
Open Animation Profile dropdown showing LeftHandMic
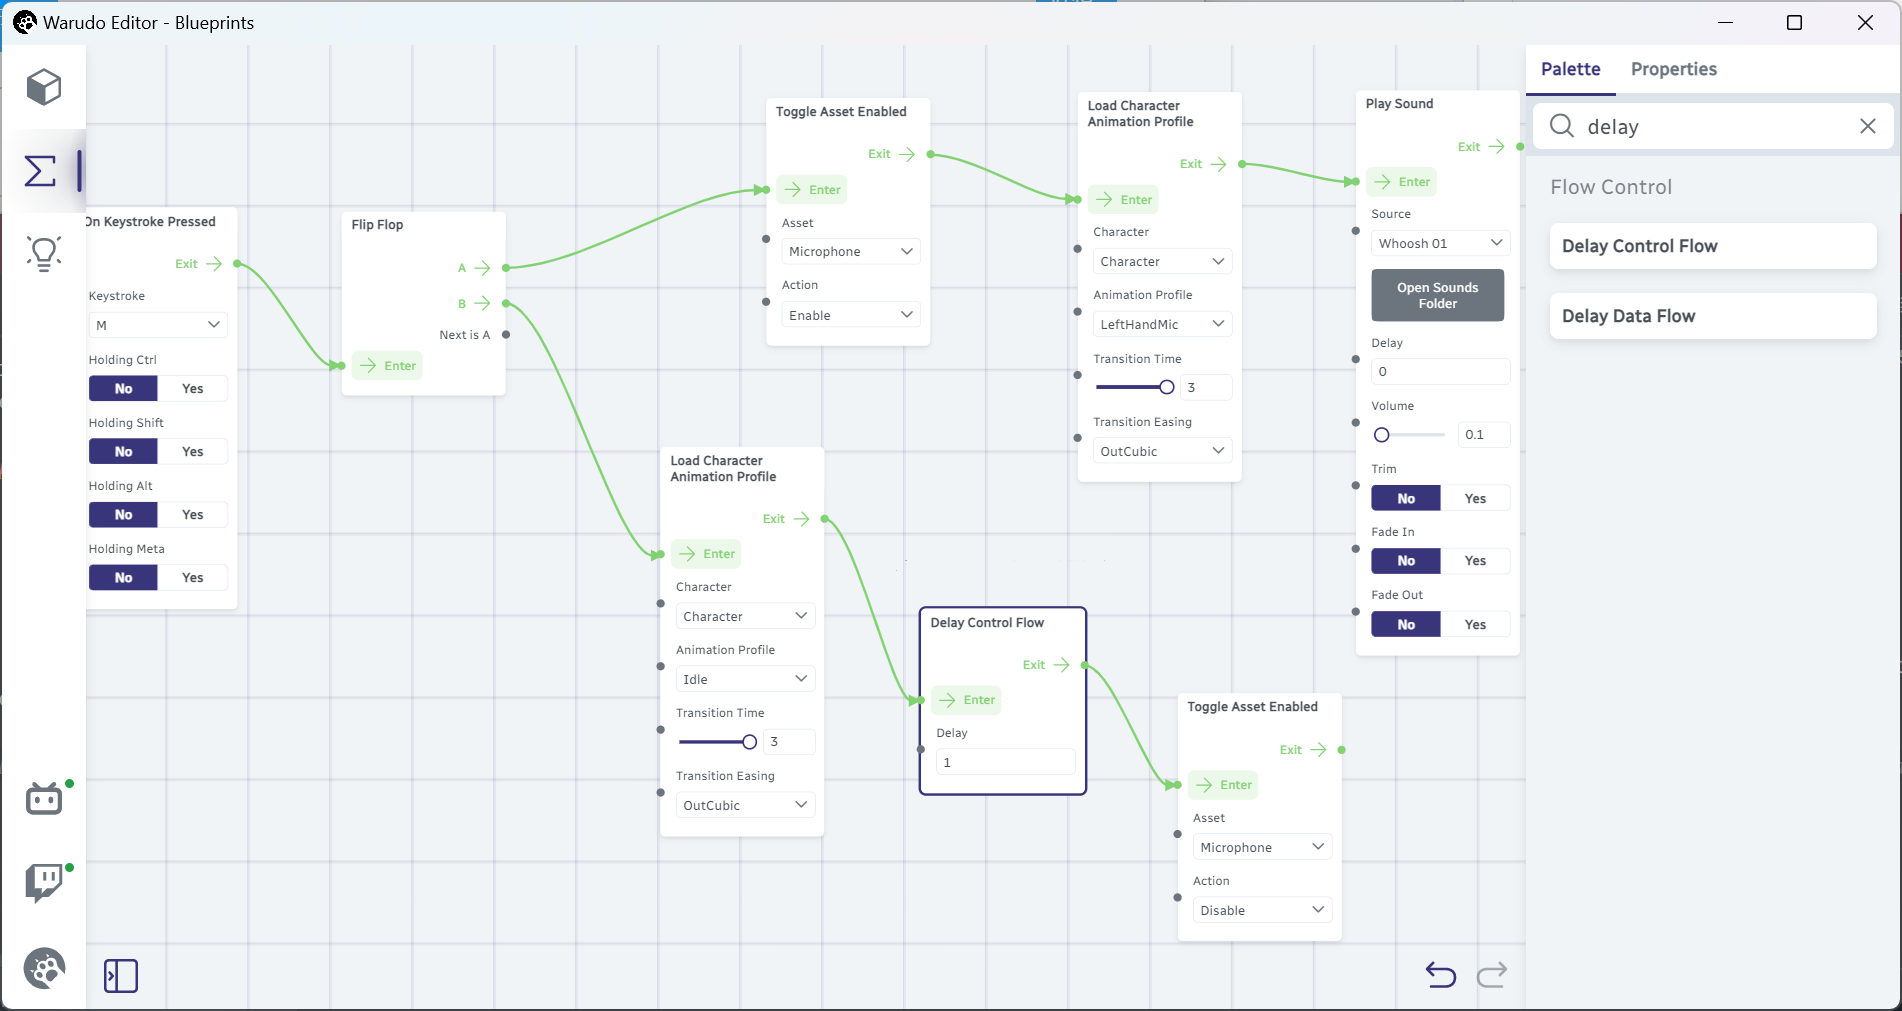1162,324
